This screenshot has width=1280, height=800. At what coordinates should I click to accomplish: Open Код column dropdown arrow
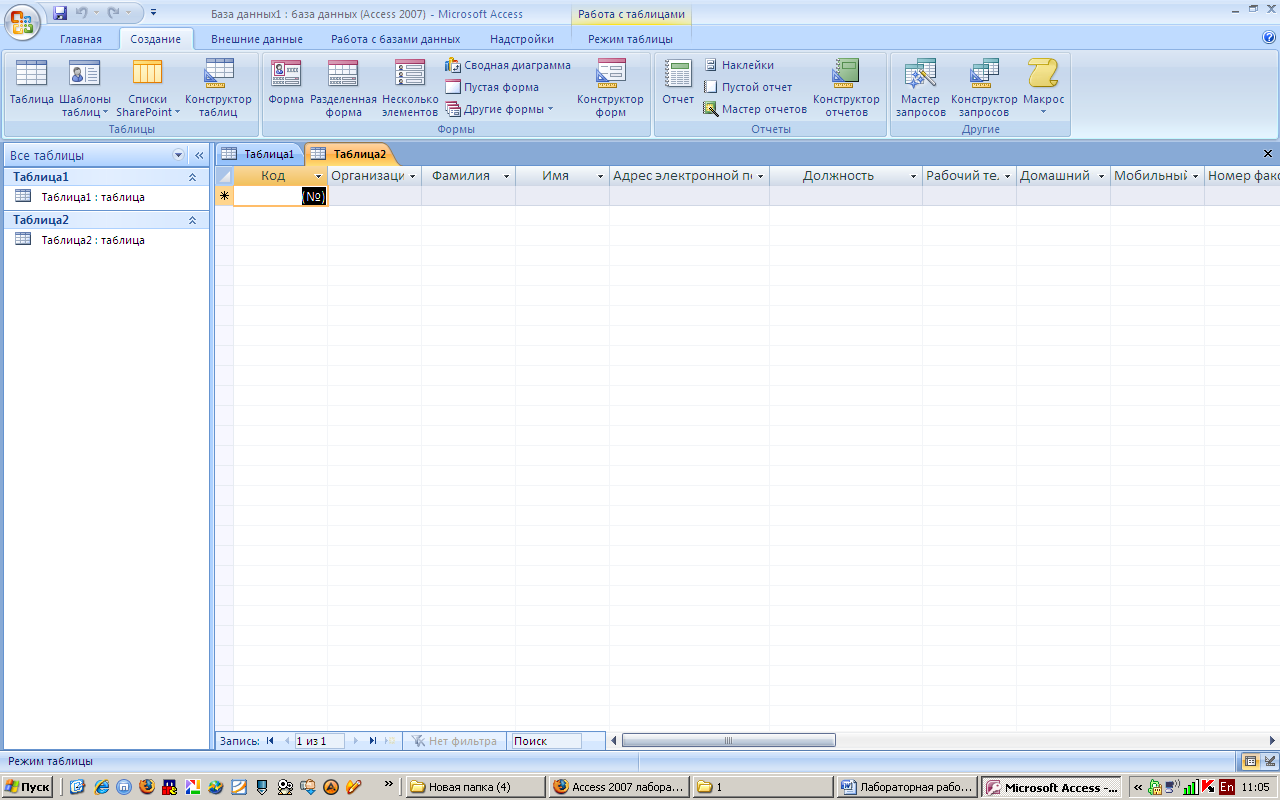coord(319,176)
